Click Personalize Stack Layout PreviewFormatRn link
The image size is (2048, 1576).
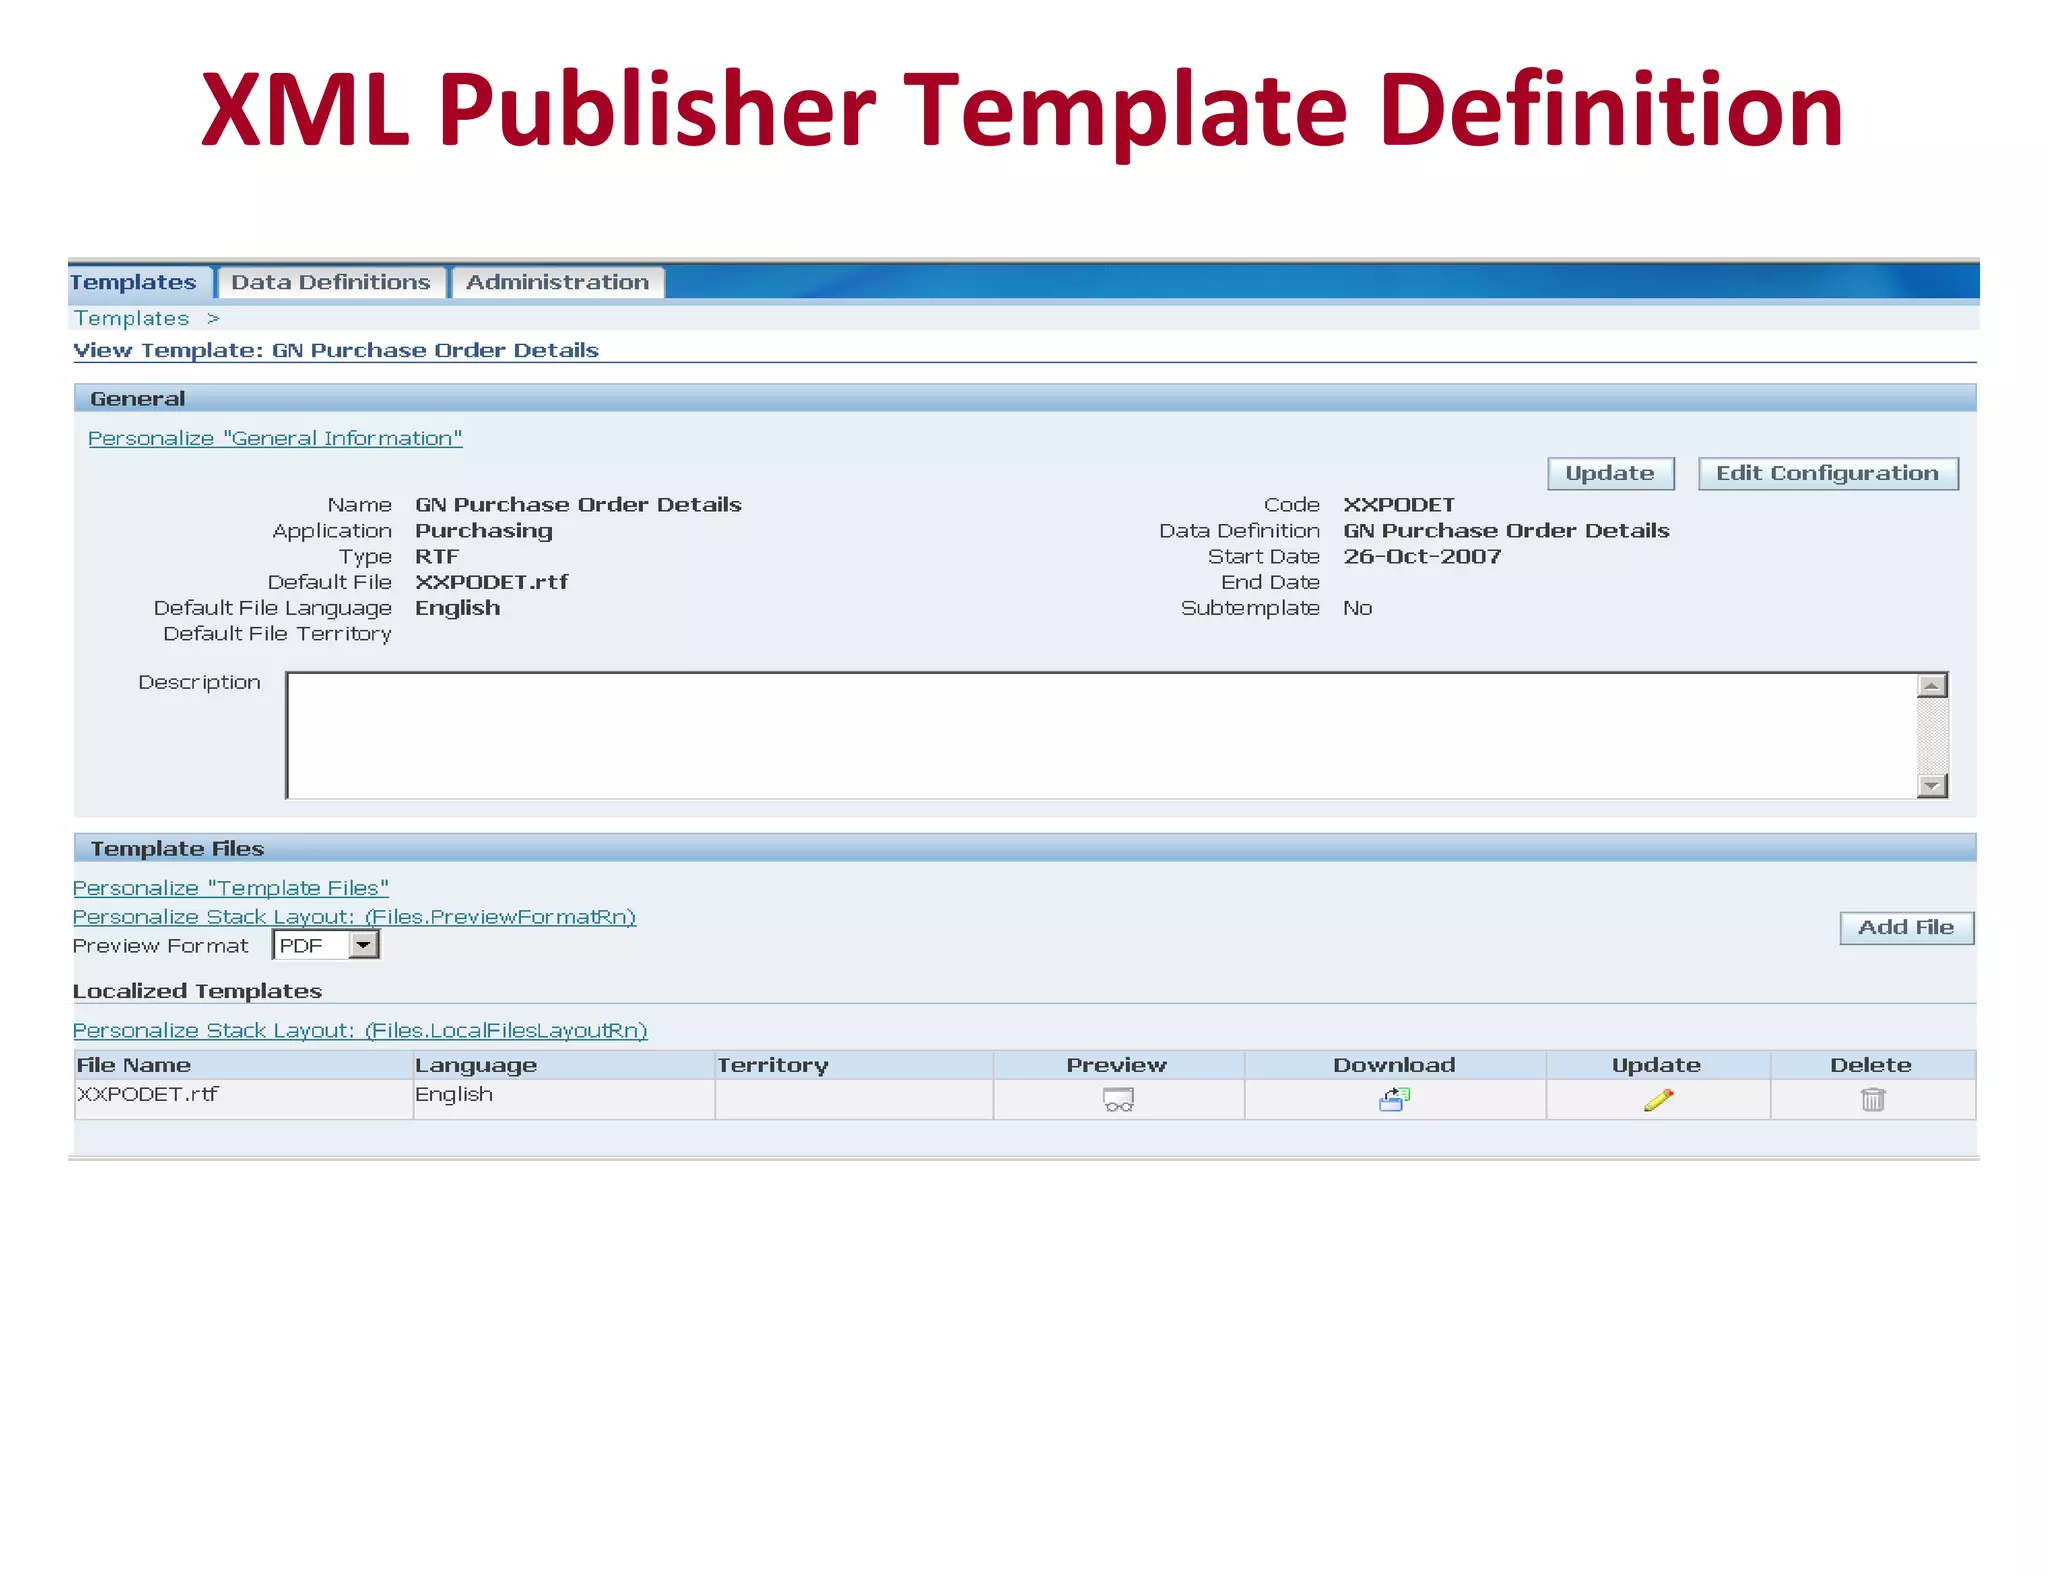[x=354, y=917]
